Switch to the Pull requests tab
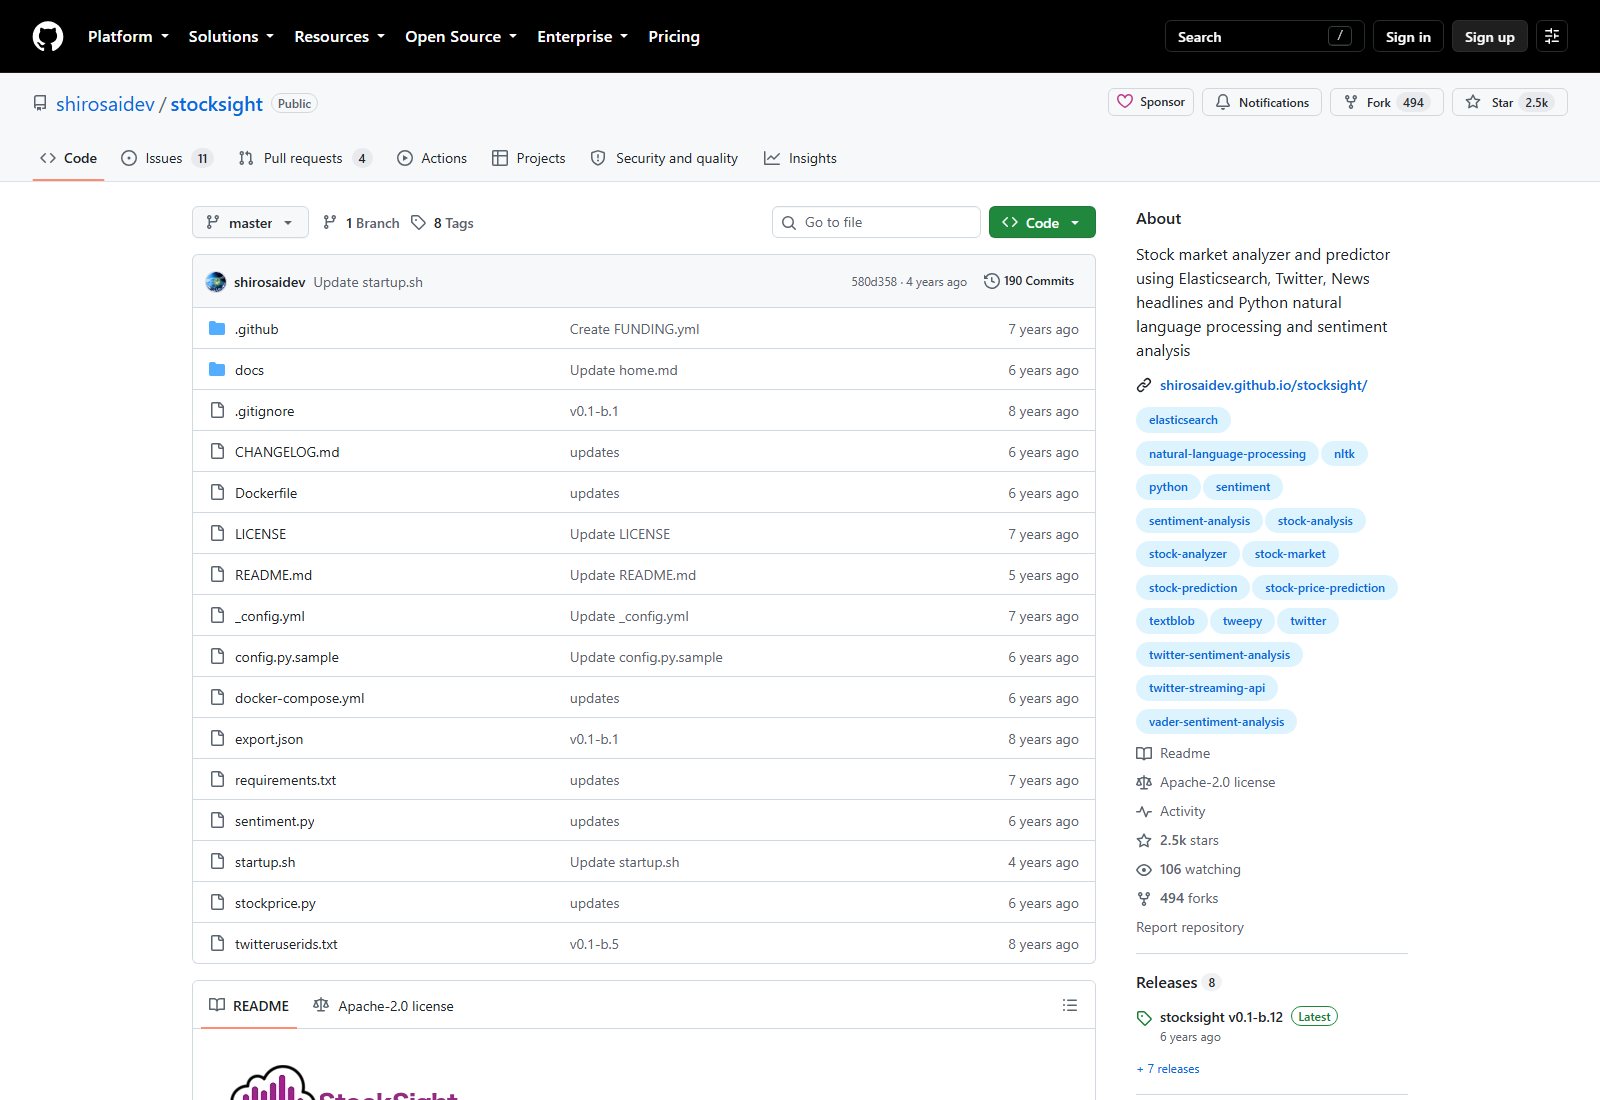 point(305,158)
